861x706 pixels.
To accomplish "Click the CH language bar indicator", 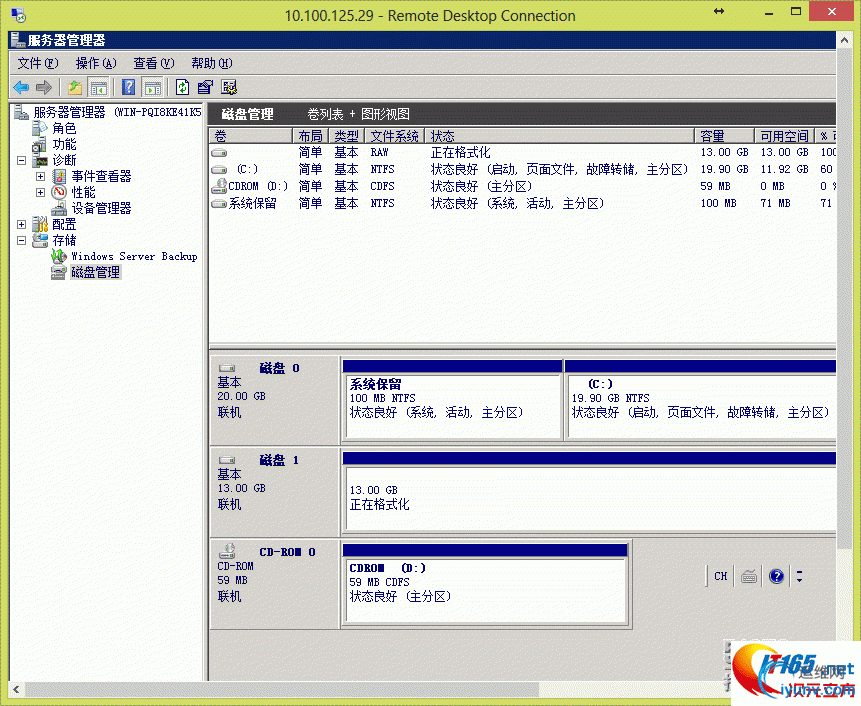I will [721, 576].
